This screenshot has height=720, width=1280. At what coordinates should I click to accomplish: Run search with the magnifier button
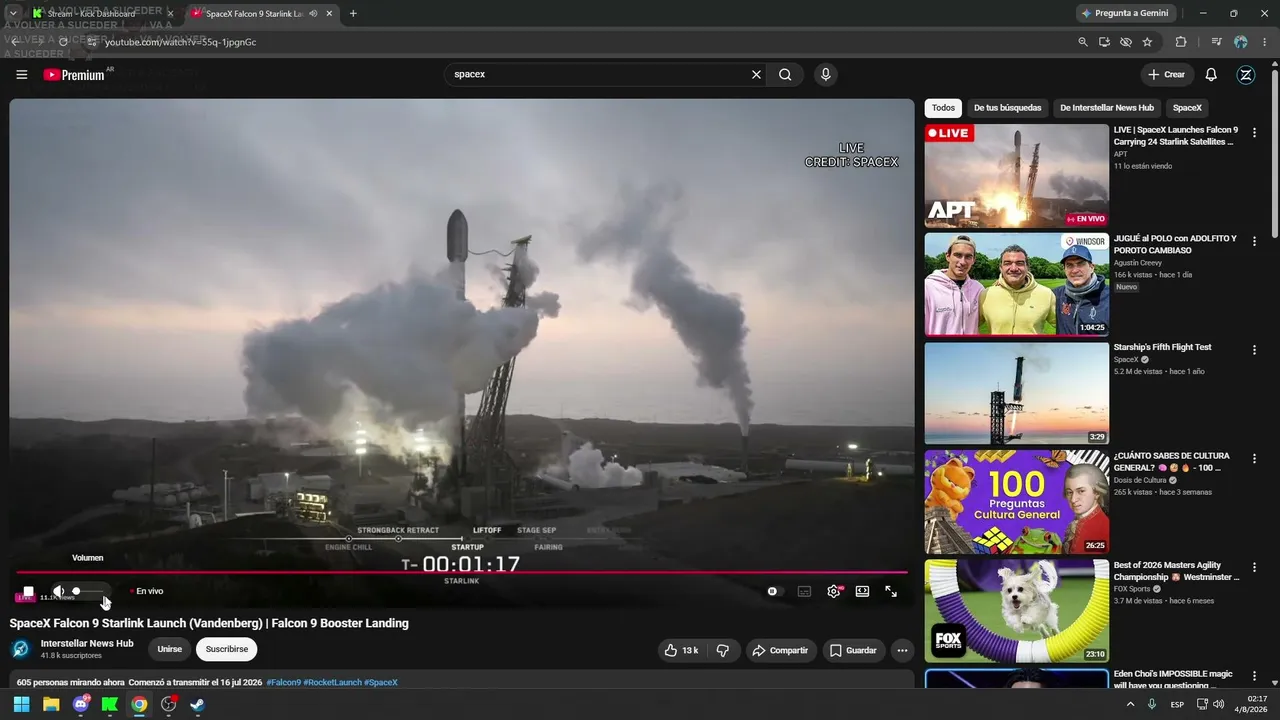pyautogui.click(x=785, y=74)
